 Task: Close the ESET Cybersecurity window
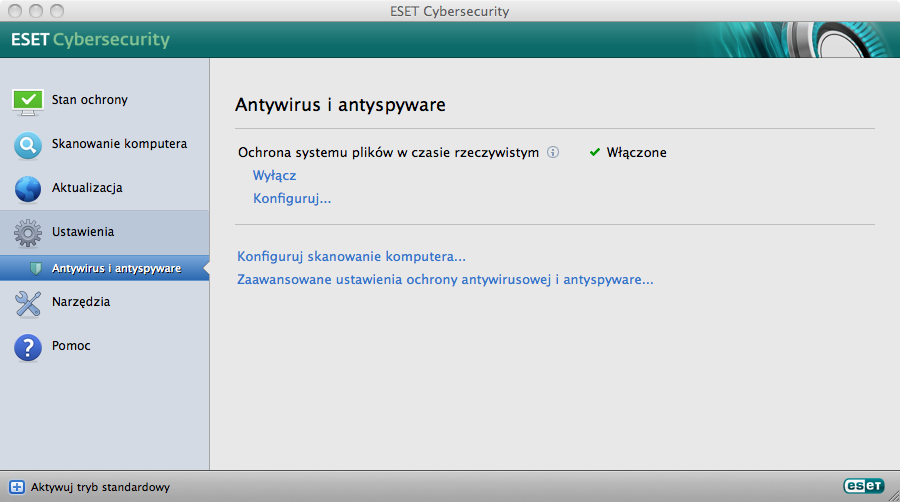tap(15, 11)
